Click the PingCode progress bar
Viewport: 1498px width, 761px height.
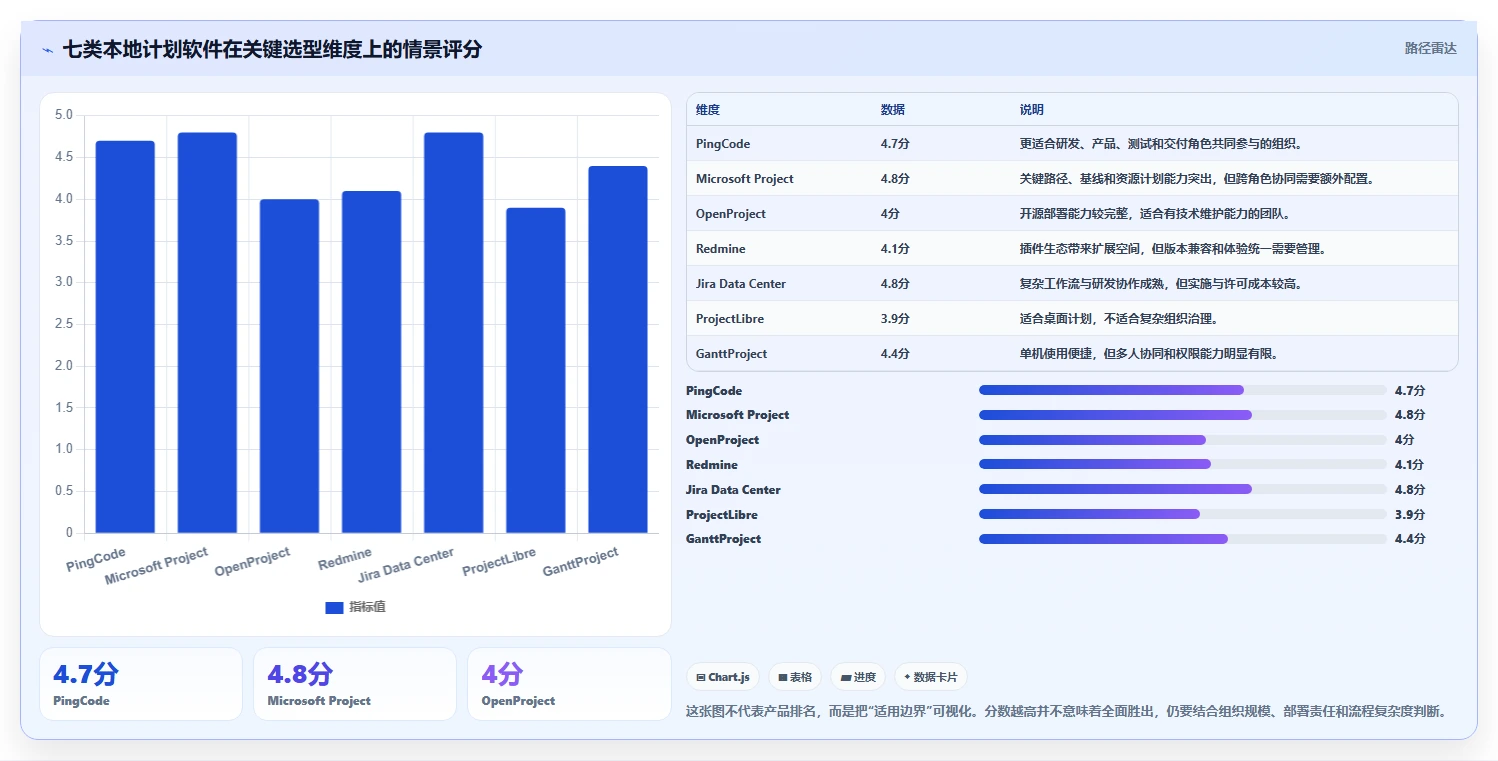coord(1183,390)
